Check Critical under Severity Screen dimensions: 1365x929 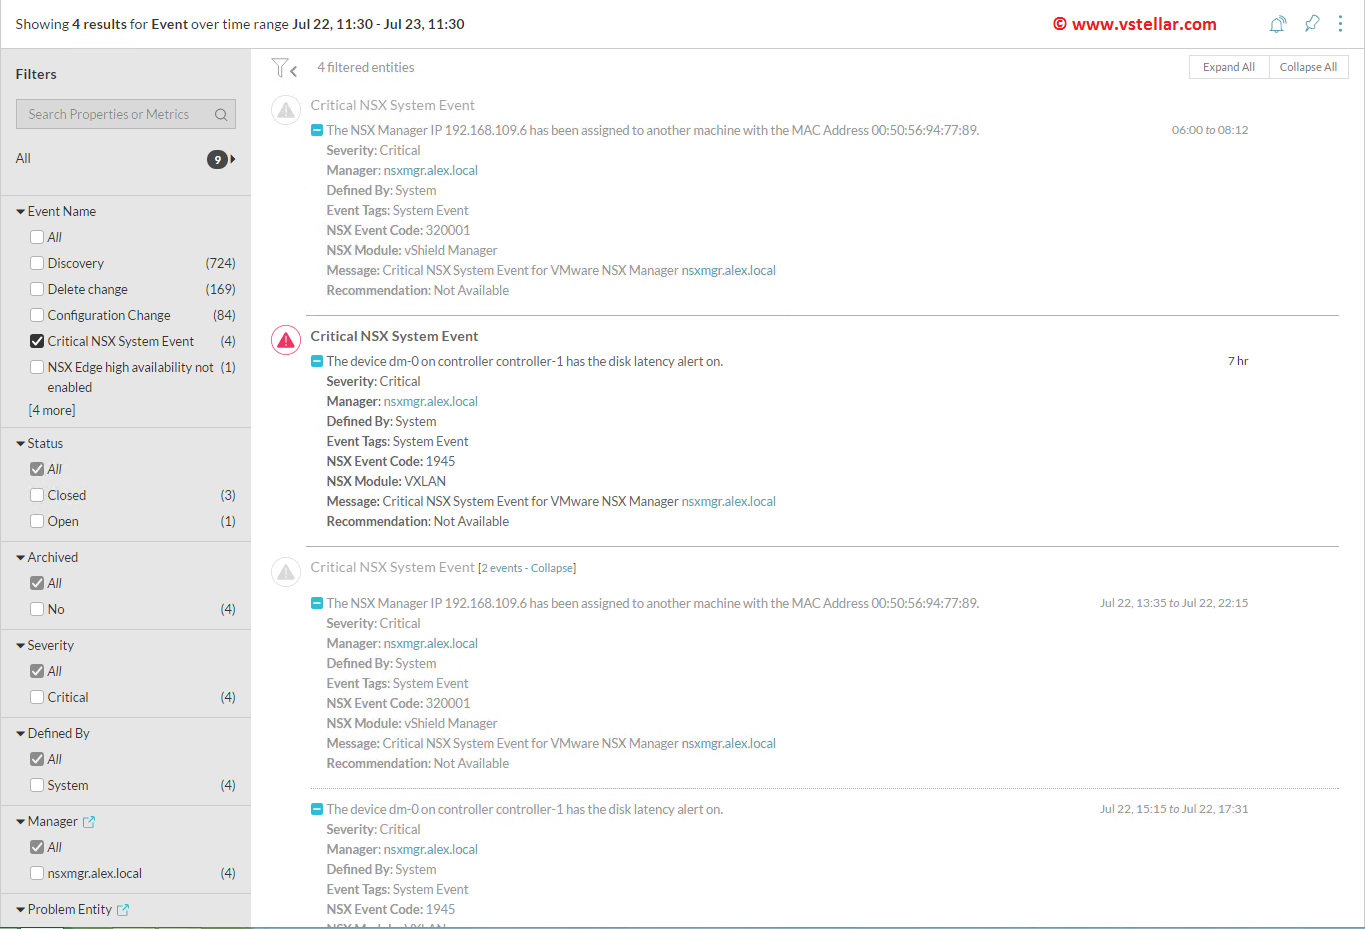point(37,697)
